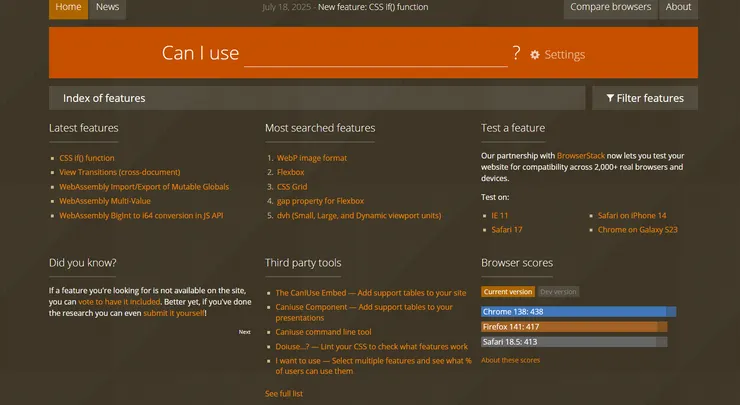
Task: Switch to Current version browser scores
Action: [x=508, y=292]
